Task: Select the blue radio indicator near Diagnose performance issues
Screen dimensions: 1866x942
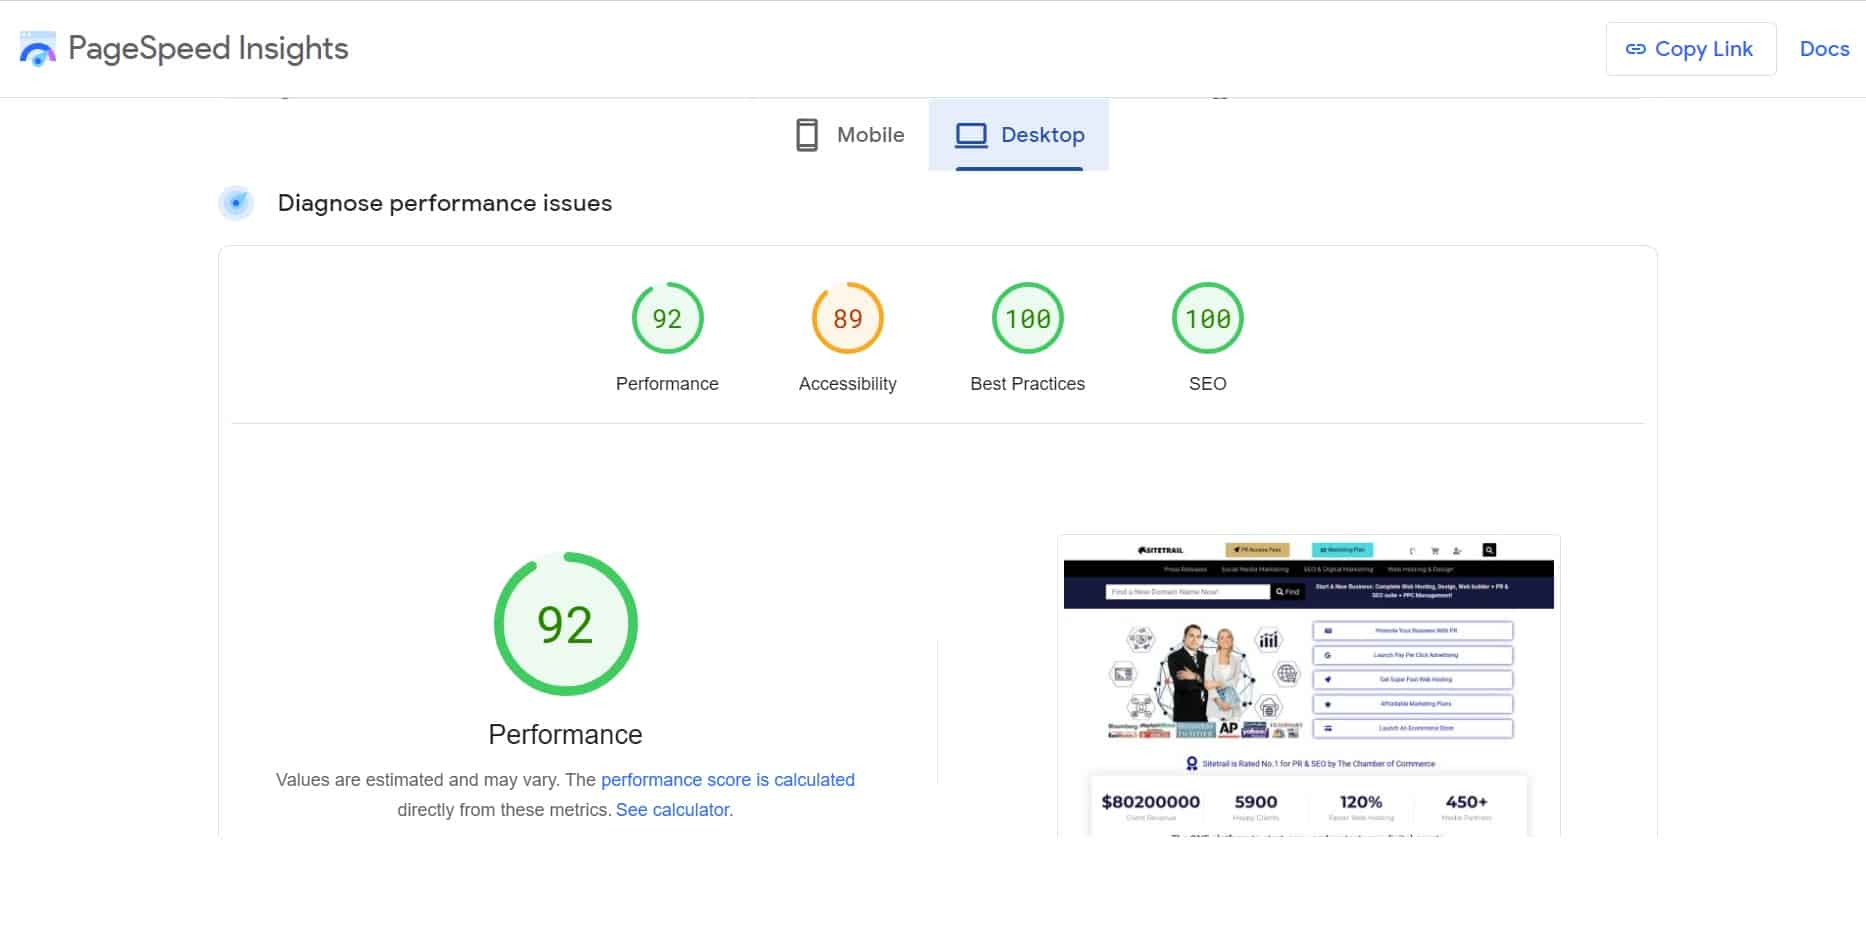Action: coord(236,203)
